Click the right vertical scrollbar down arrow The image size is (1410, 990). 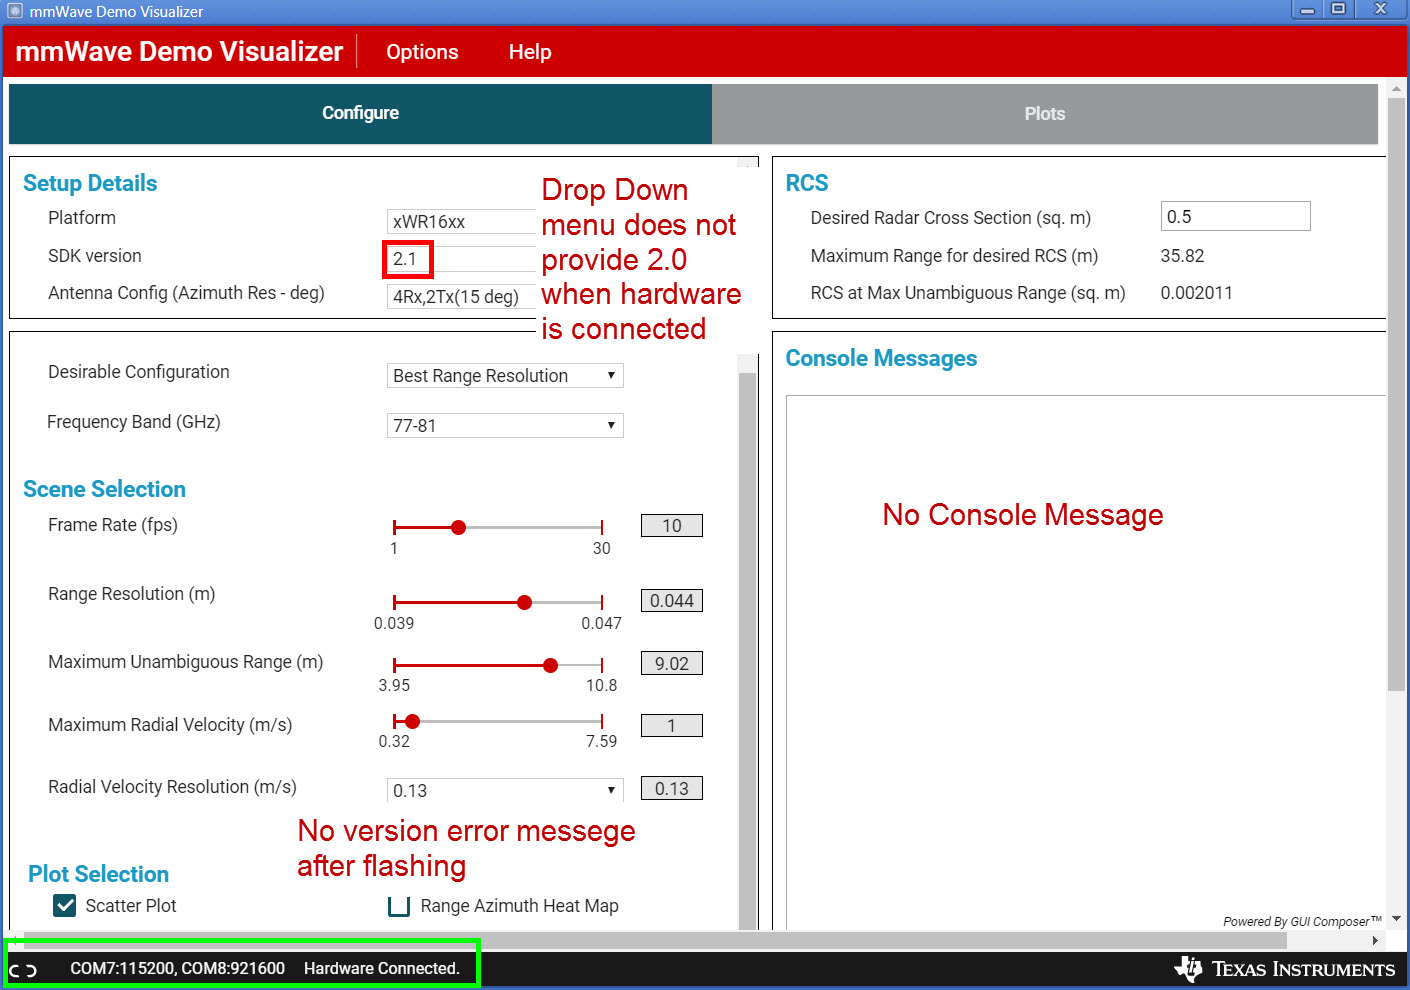(x=1397, y=919)
